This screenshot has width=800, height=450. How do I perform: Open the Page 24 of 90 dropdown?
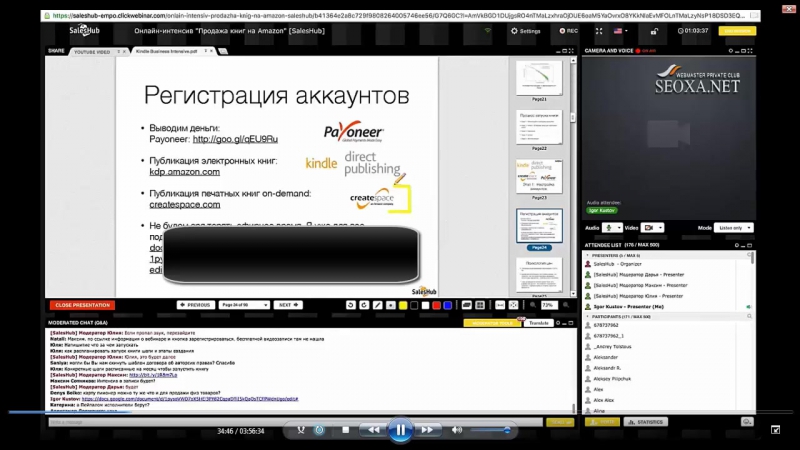click(244, 305)
